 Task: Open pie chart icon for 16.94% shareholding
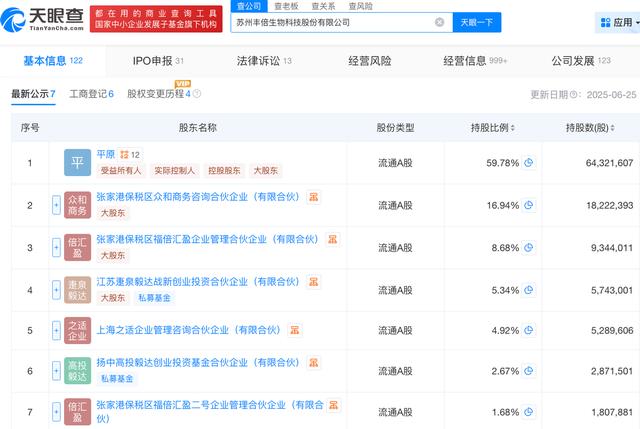tap(529, 205)
